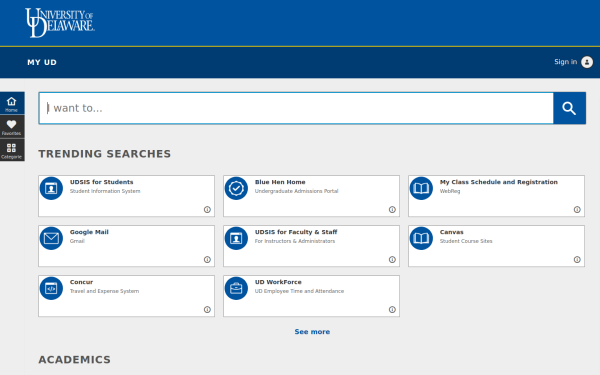Screen dimensions: 600x375
Task: Open the Favorites heart icon
Action: point(11,127)
